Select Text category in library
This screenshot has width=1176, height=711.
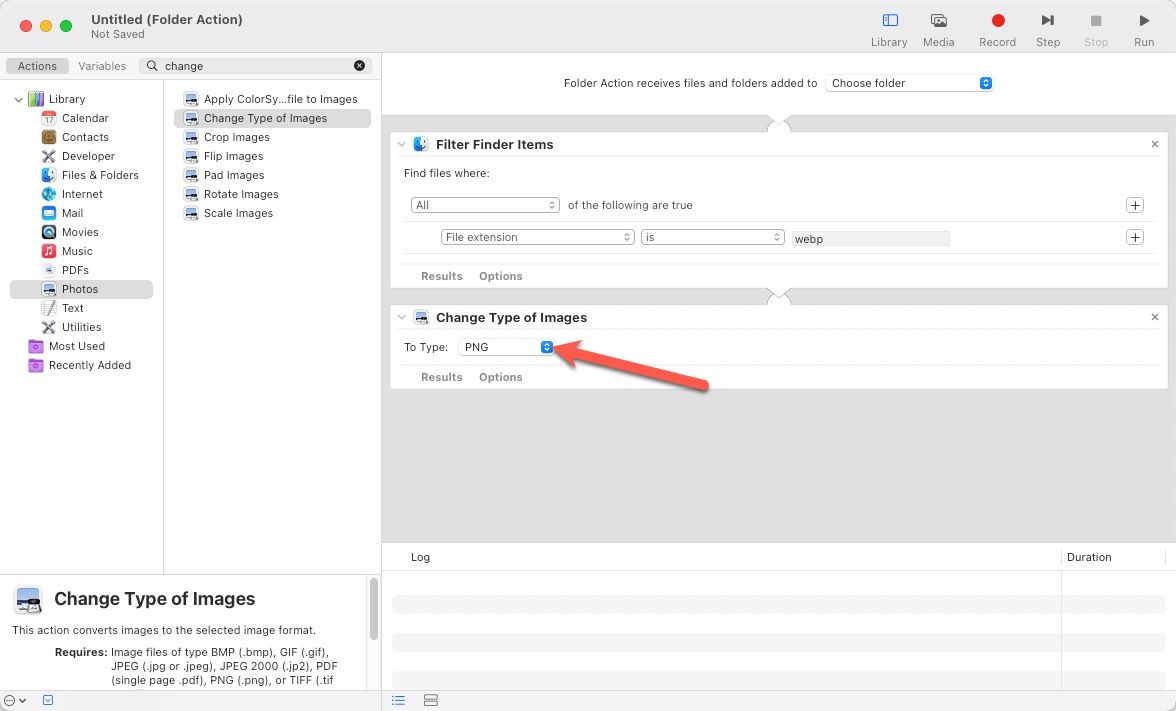72,308
